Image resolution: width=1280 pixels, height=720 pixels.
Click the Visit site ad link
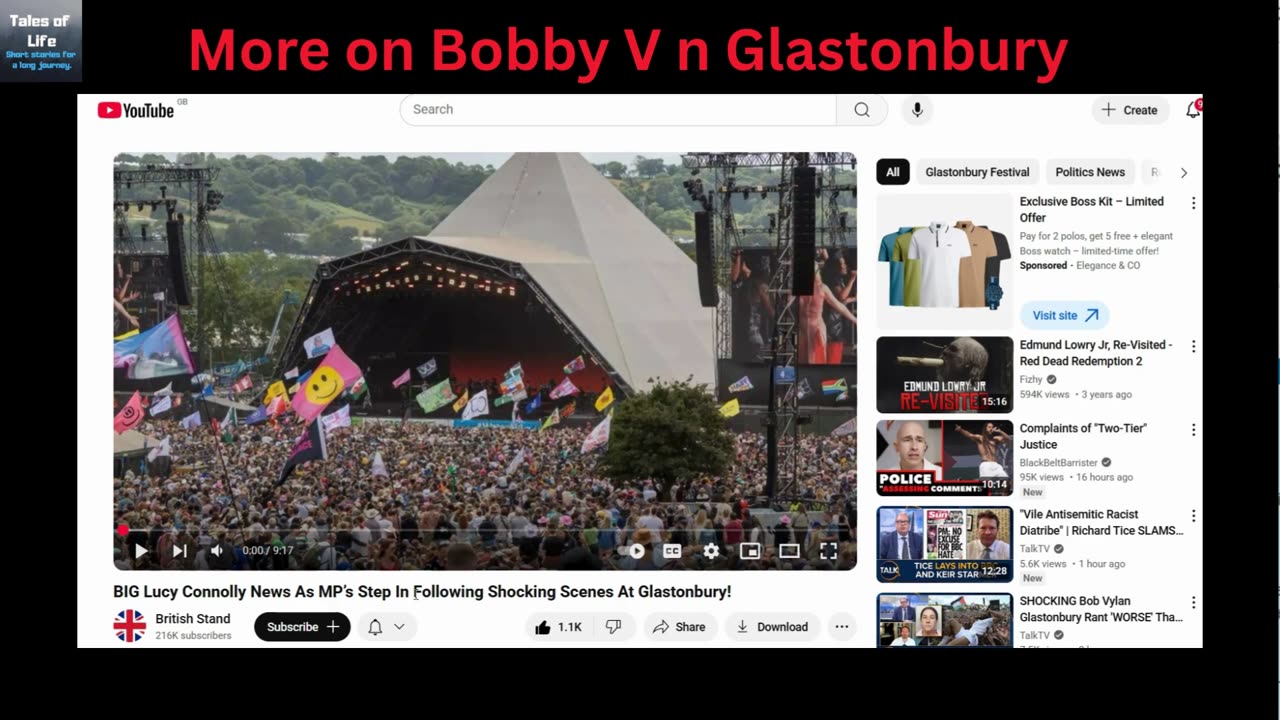coord(1064,315)
